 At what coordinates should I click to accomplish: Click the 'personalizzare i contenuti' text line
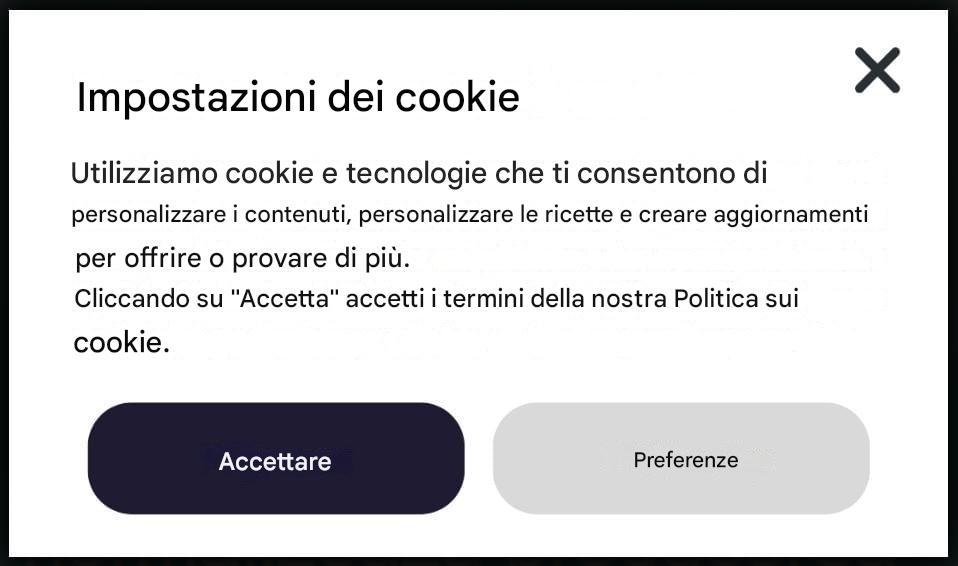(212, 215)
